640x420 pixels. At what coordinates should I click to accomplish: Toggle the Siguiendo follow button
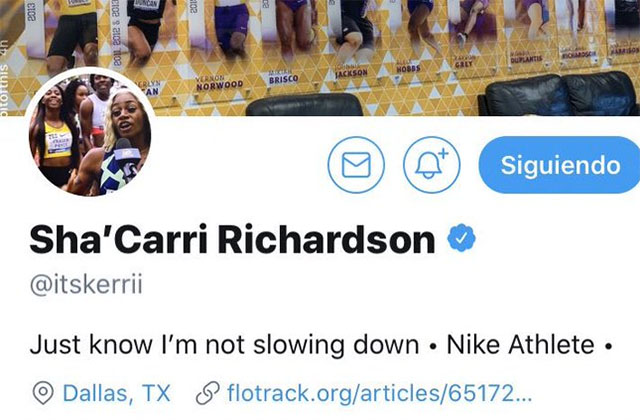point(559,164)
